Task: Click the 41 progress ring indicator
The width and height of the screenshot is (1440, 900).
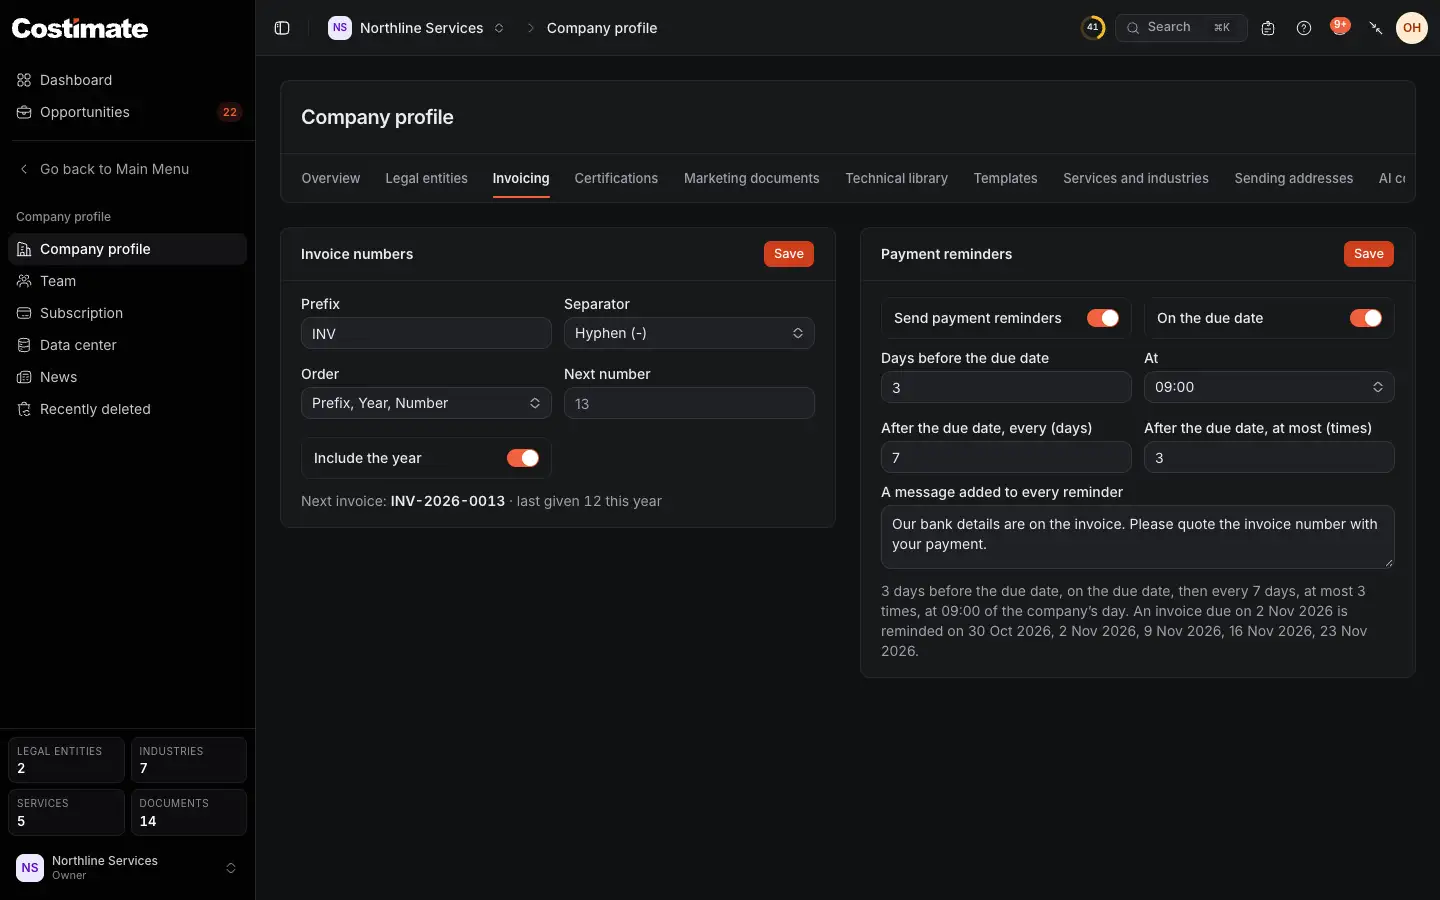Action: tap(1093, 28)
